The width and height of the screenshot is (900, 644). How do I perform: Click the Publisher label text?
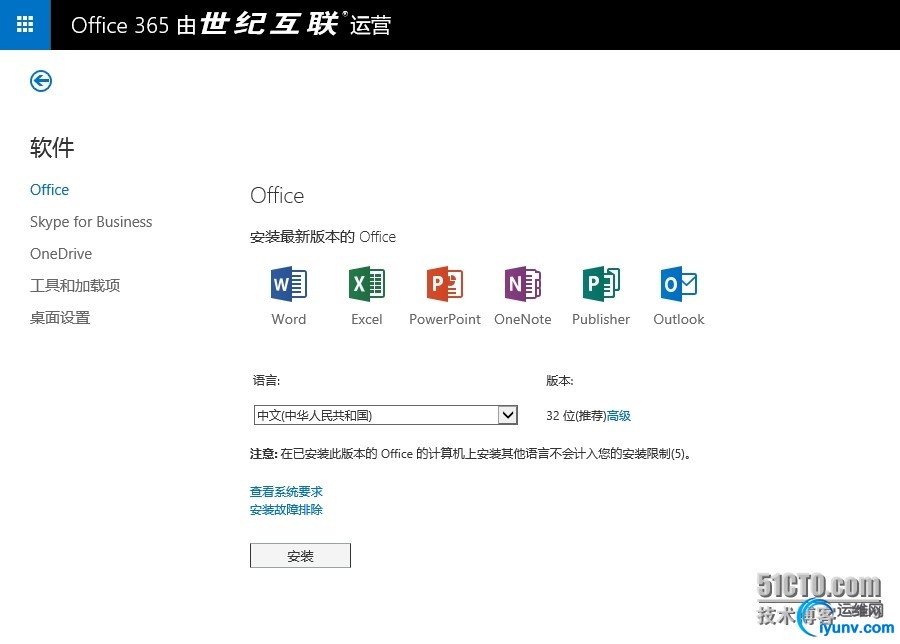coord(601,319)
